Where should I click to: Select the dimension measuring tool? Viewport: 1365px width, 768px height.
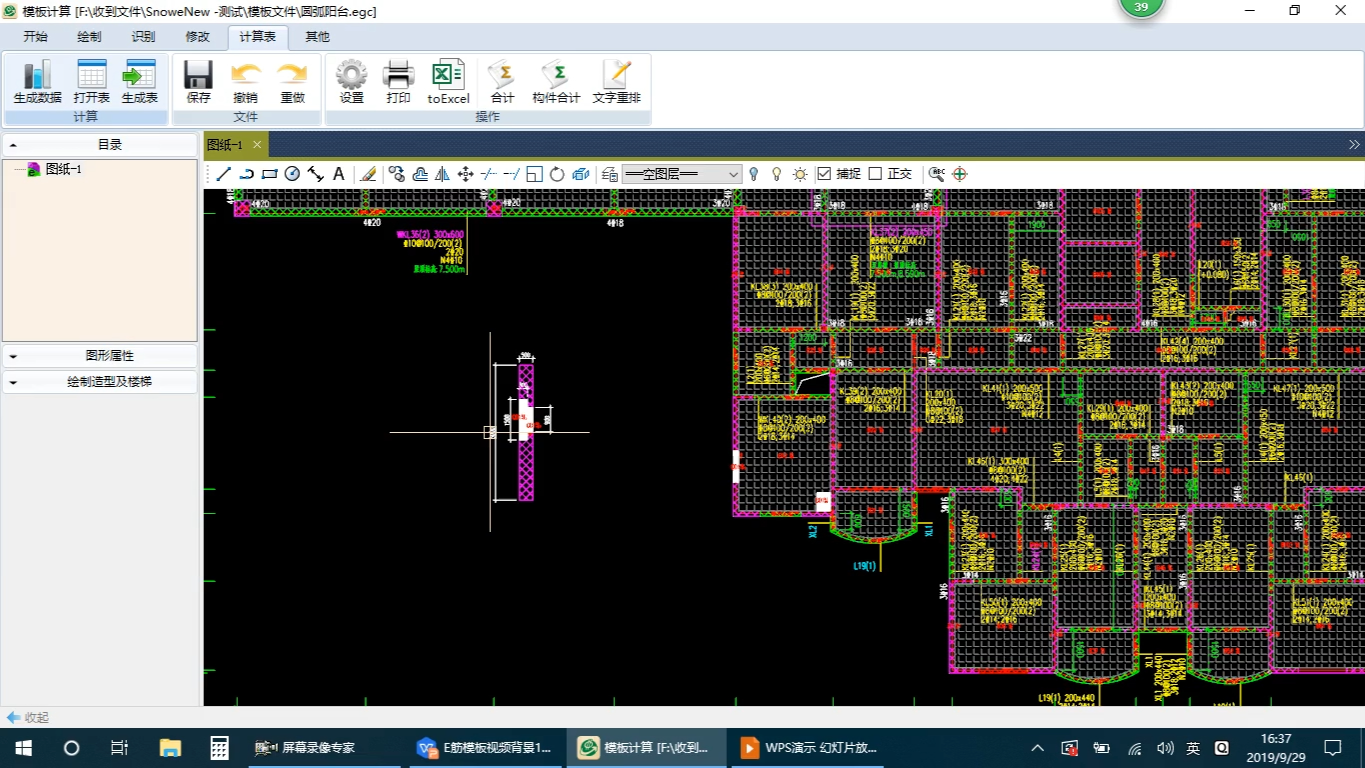pyautogui.click(x=316, y=174)
